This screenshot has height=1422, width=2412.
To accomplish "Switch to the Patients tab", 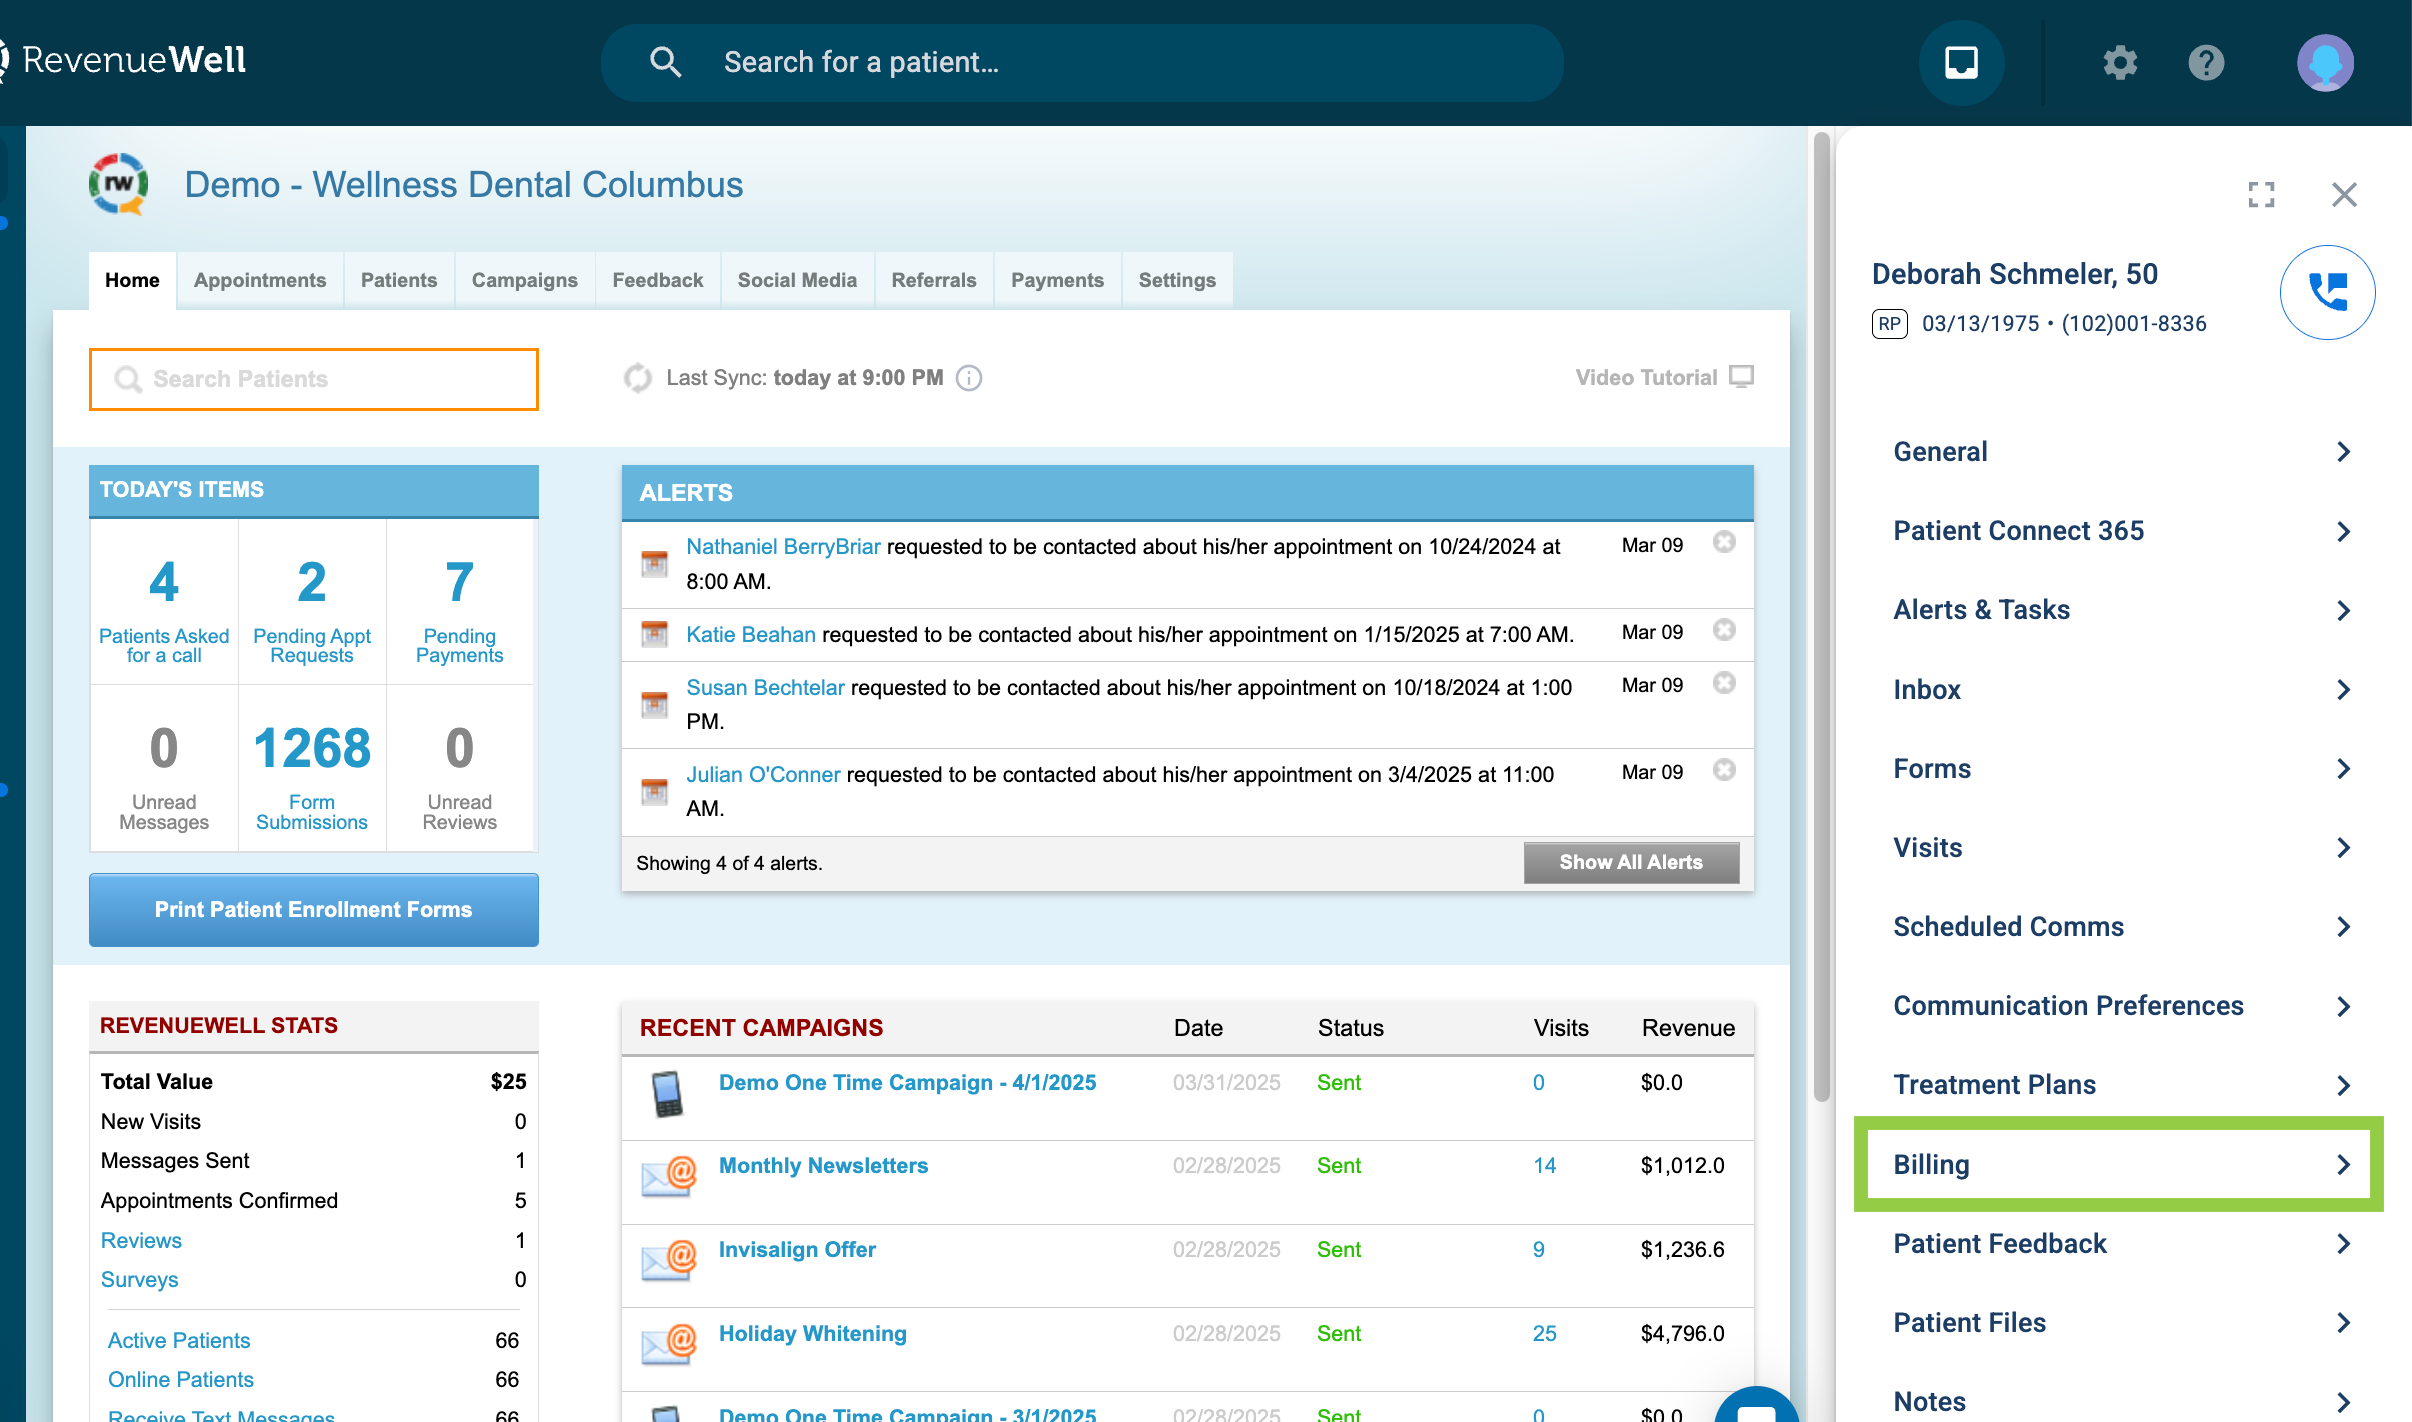I will click(x=399, y=281).
